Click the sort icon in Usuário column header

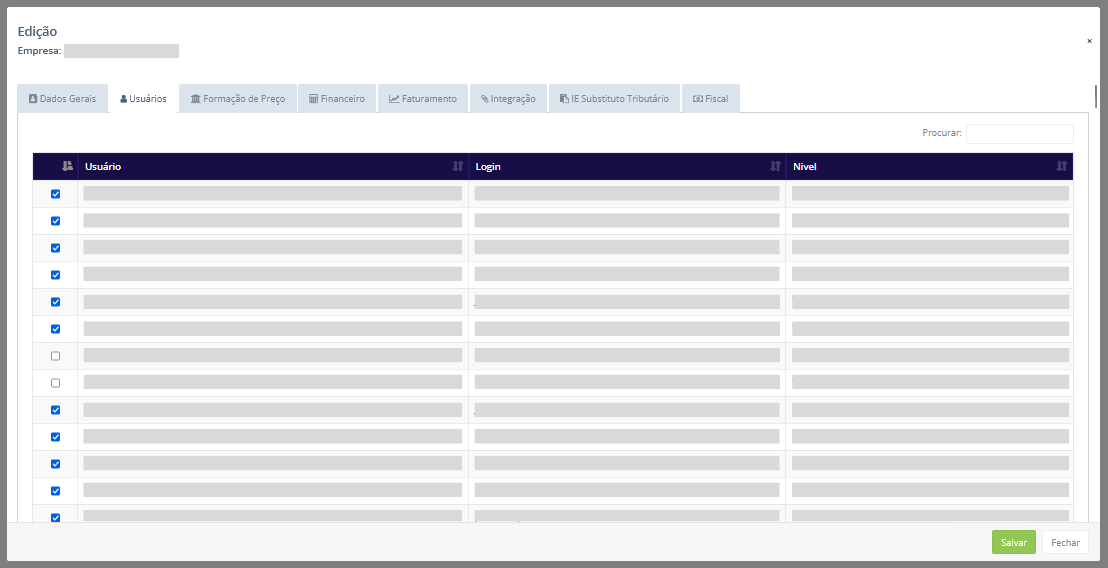[458, 166]
